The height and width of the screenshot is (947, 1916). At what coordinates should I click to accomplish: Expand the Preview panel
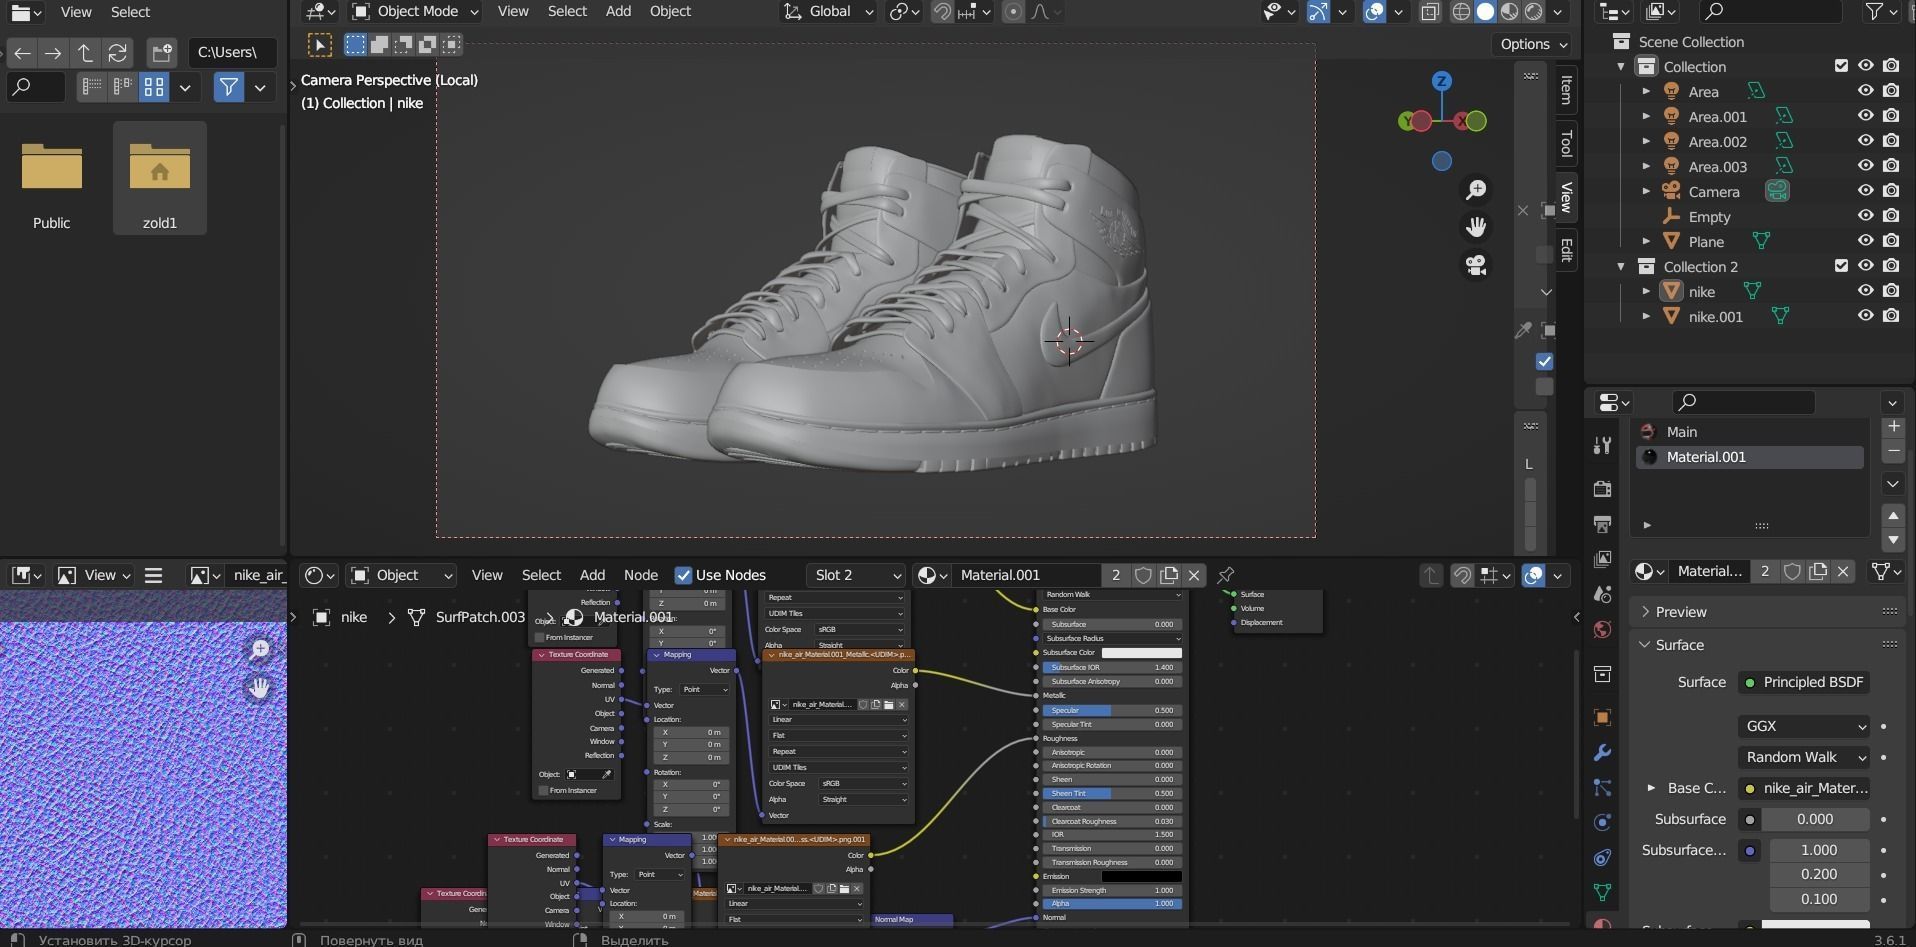point(1681,612)
